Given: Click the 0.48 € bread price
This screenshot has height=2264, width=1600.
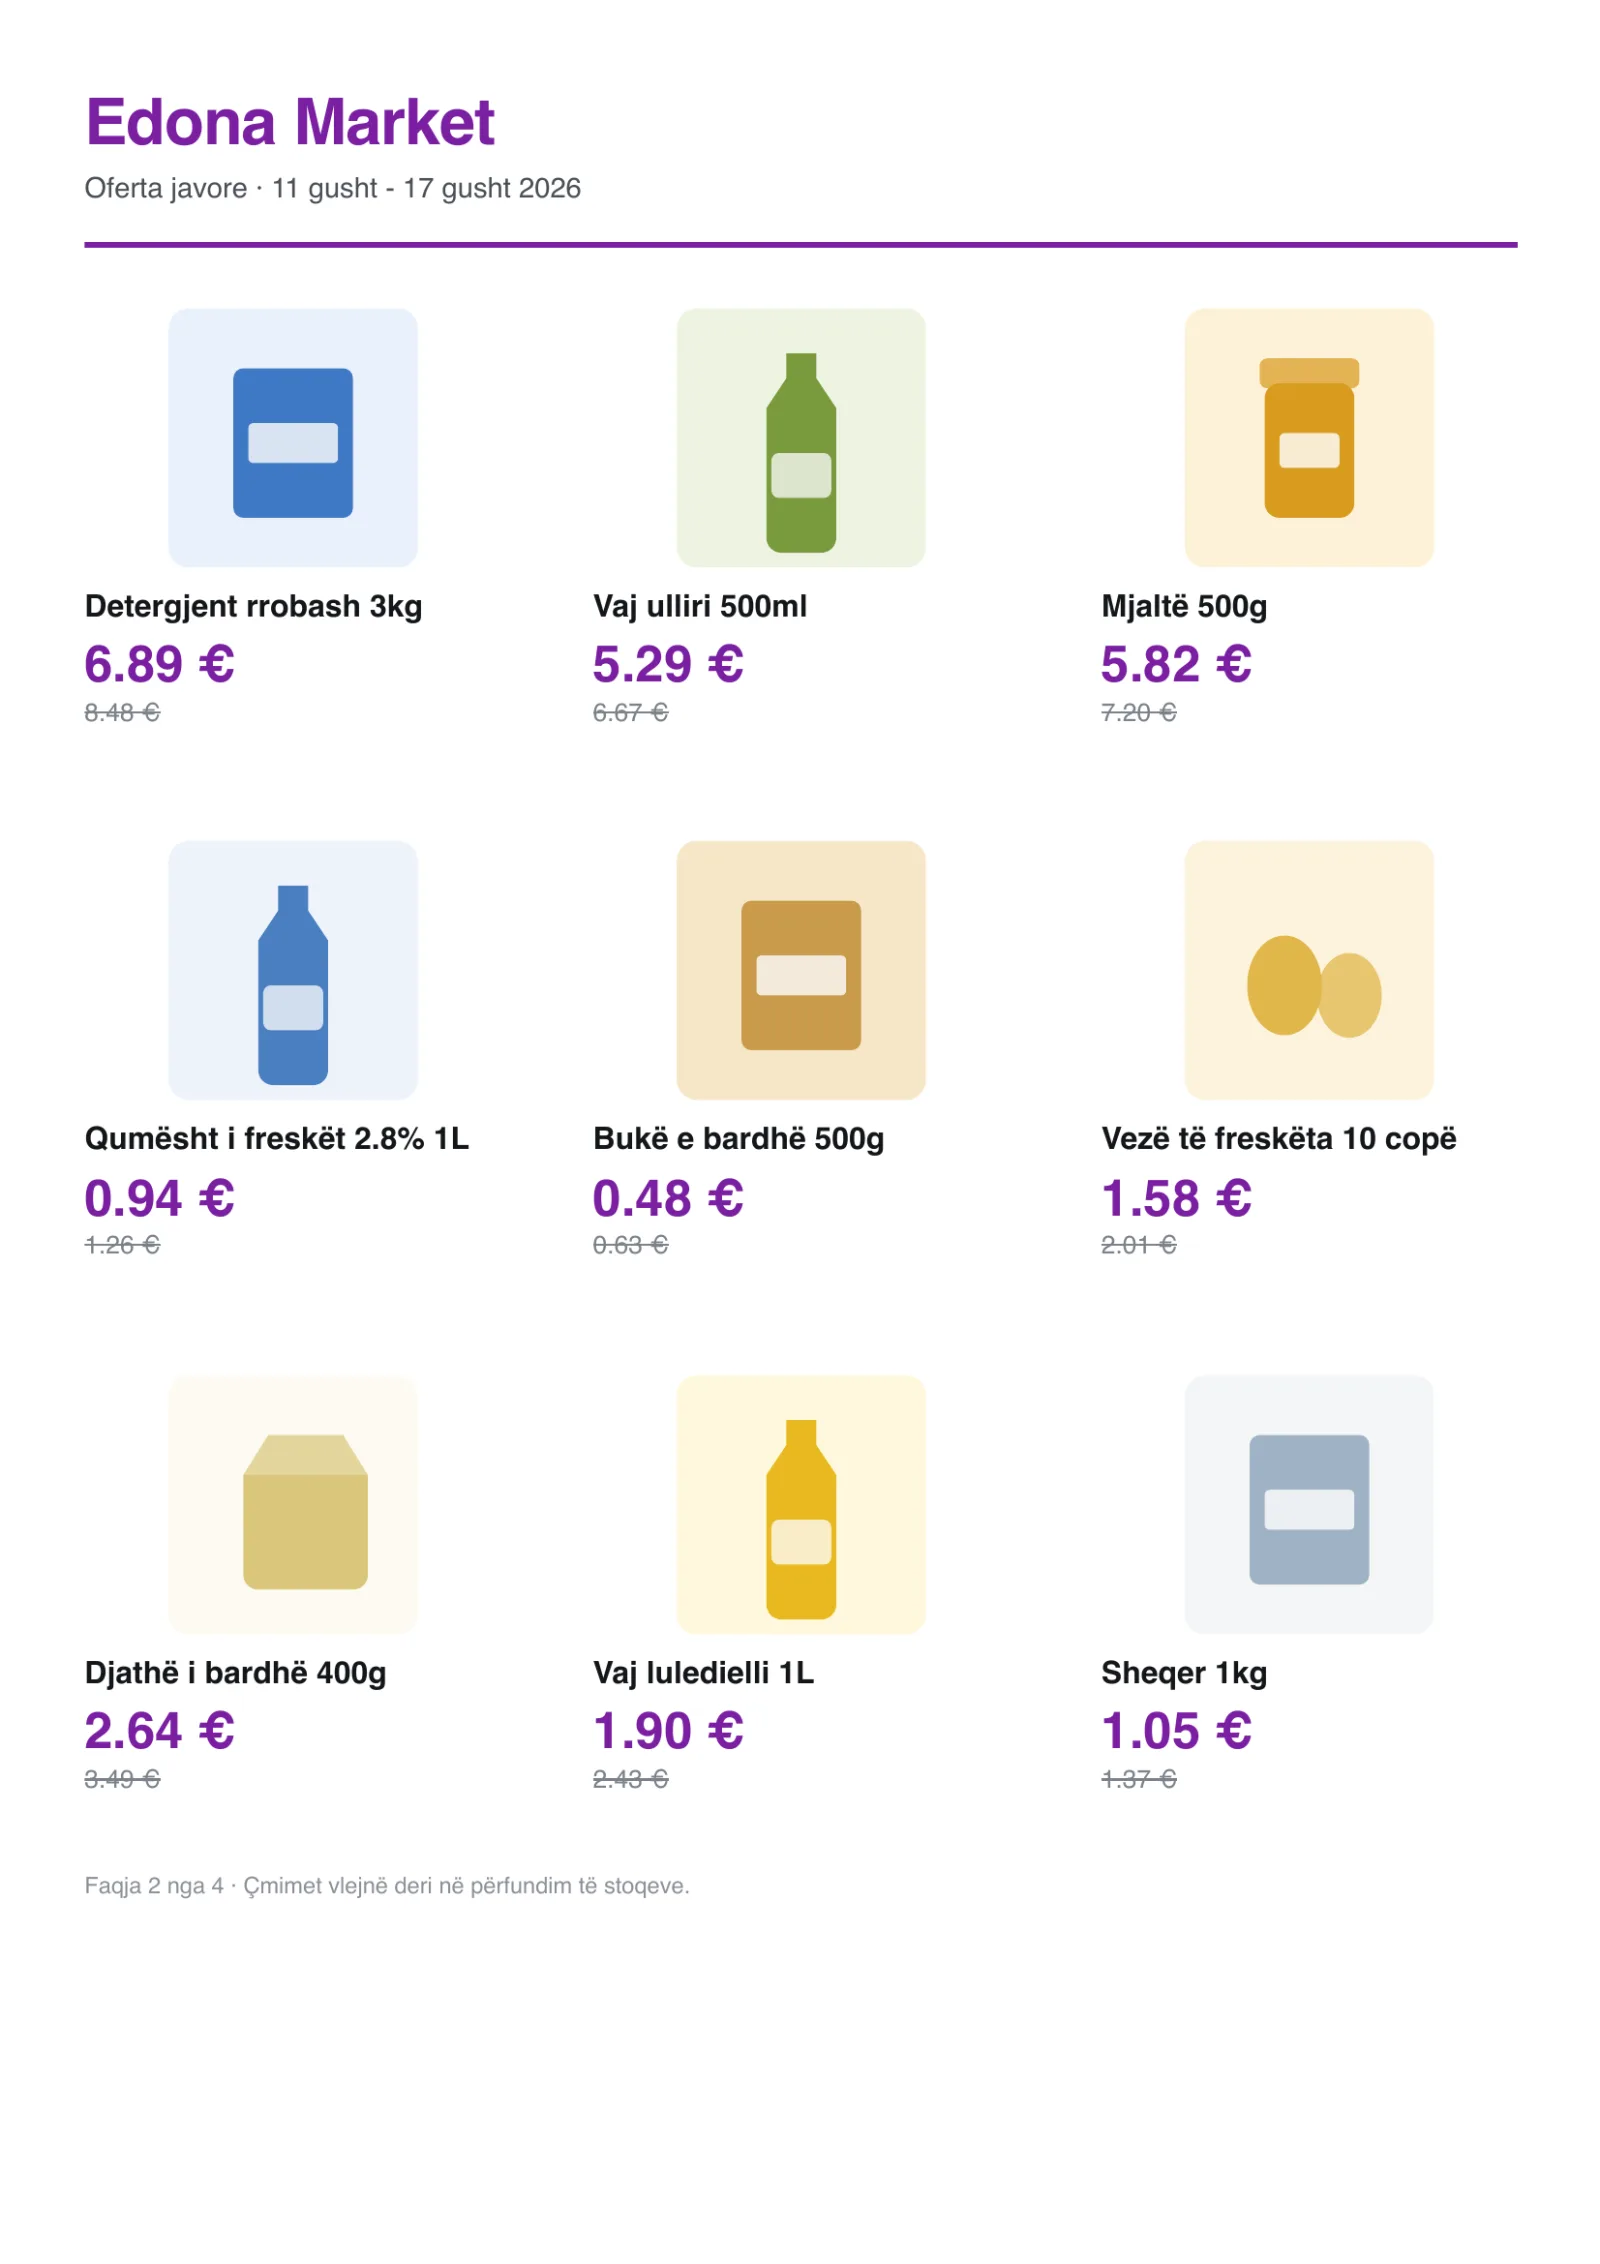Looking at the screenshot, I should point(668,1198).
